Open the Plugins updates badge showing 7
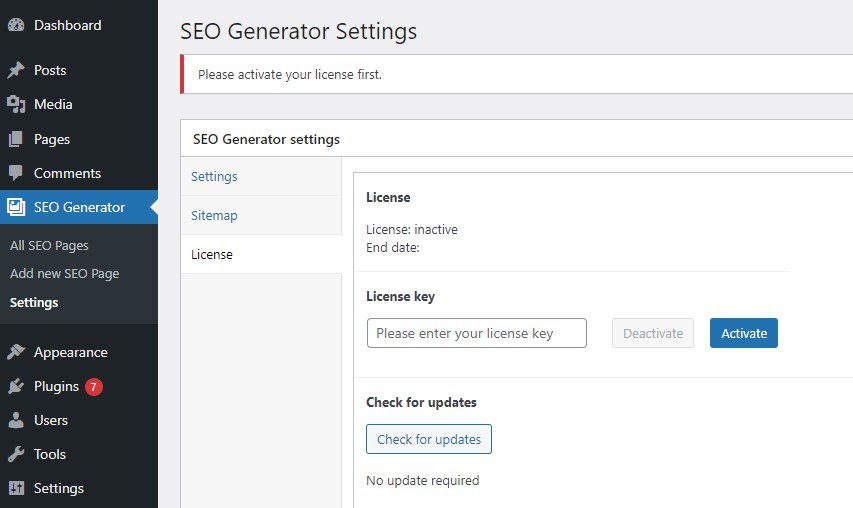 (94, 387)
